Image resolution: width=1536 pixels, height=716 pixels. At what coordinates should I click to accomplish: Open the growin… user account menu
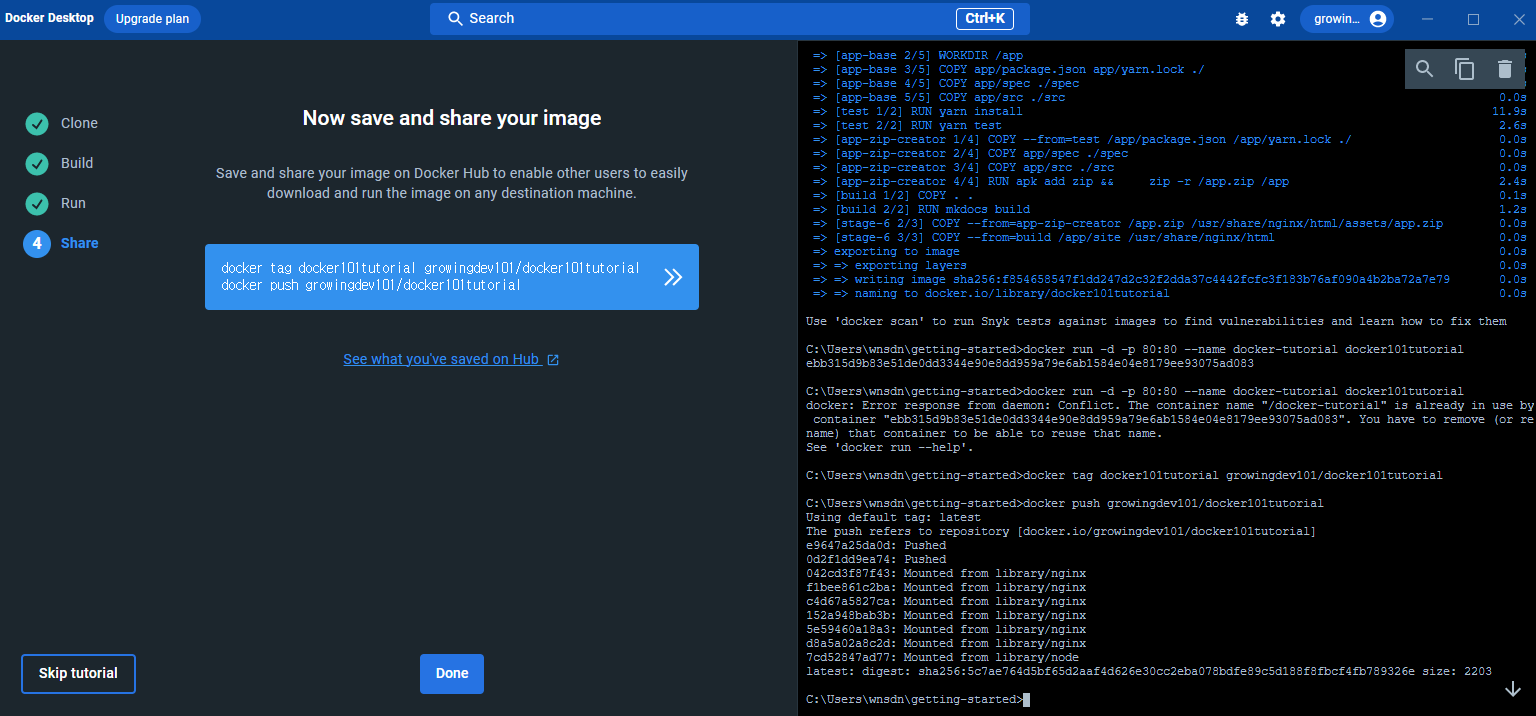click(x=1347, y=19)
